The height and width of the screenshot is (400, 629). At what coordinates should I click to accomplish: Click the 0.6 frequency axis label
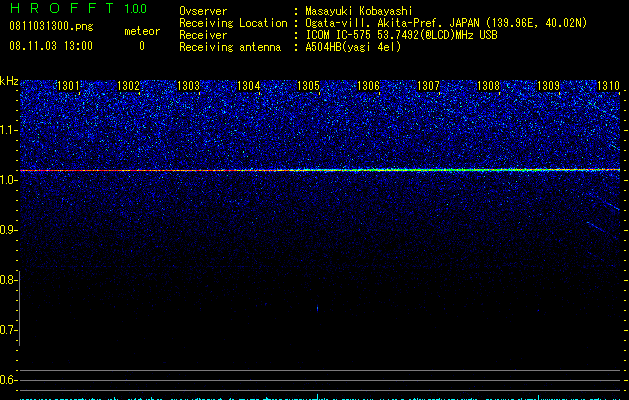pyautogui.click(x=9, y=380)
